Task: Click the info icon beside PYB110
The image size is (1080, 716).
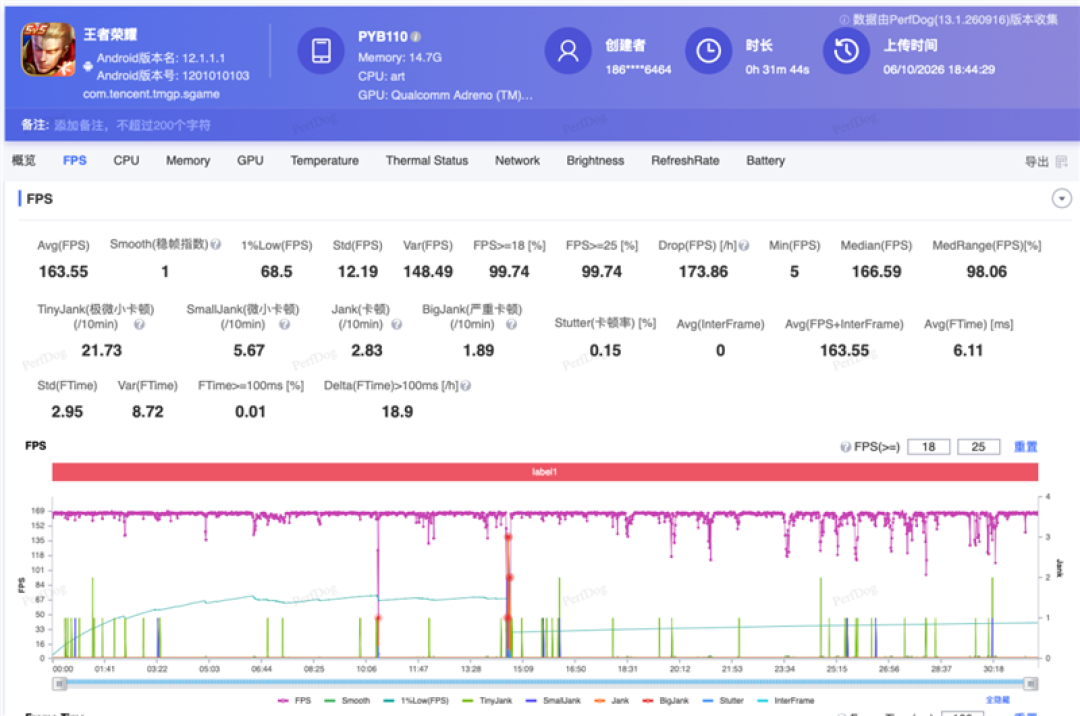Action: 415,36
